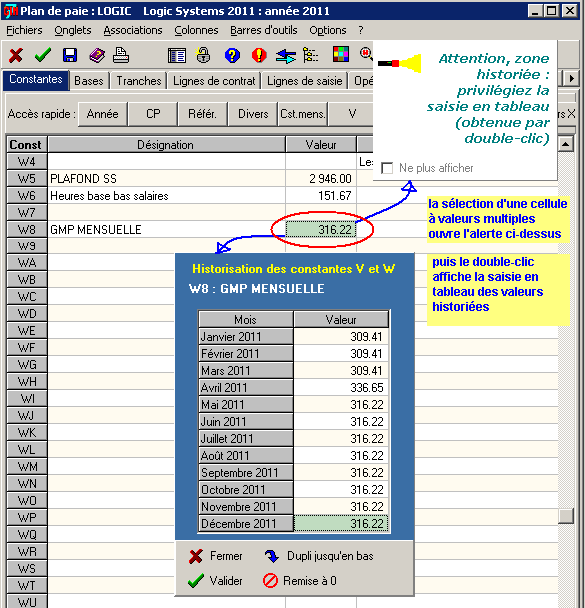
Task: Click the green check Valider icon
Action: coord(196,580)
